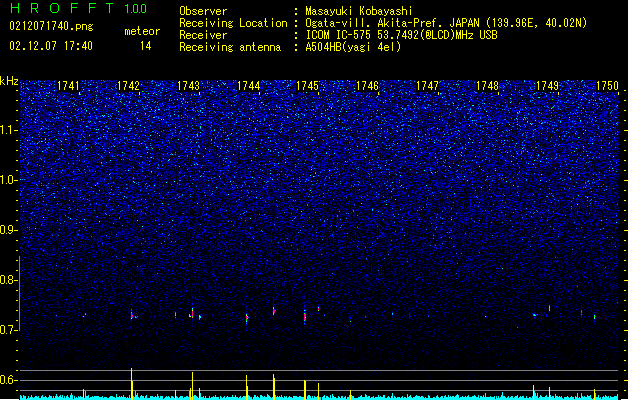Select the observer name Masayuki Kobayashi
This screenshot has width=629, height=400.
point(359,11)
